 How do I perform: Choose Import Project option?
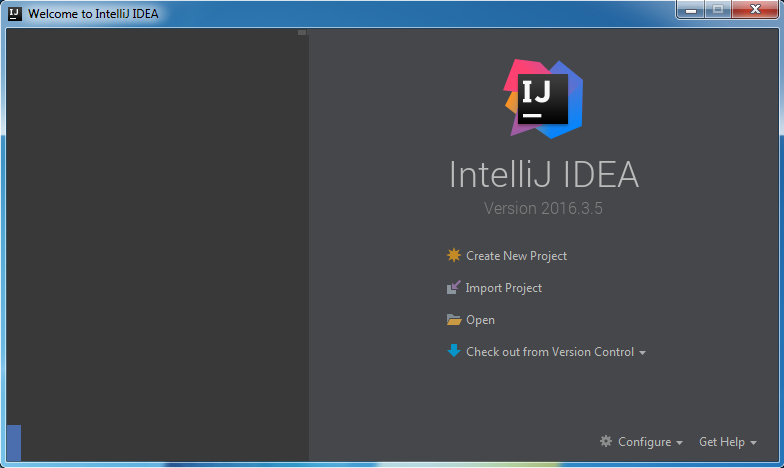(504, 288)
